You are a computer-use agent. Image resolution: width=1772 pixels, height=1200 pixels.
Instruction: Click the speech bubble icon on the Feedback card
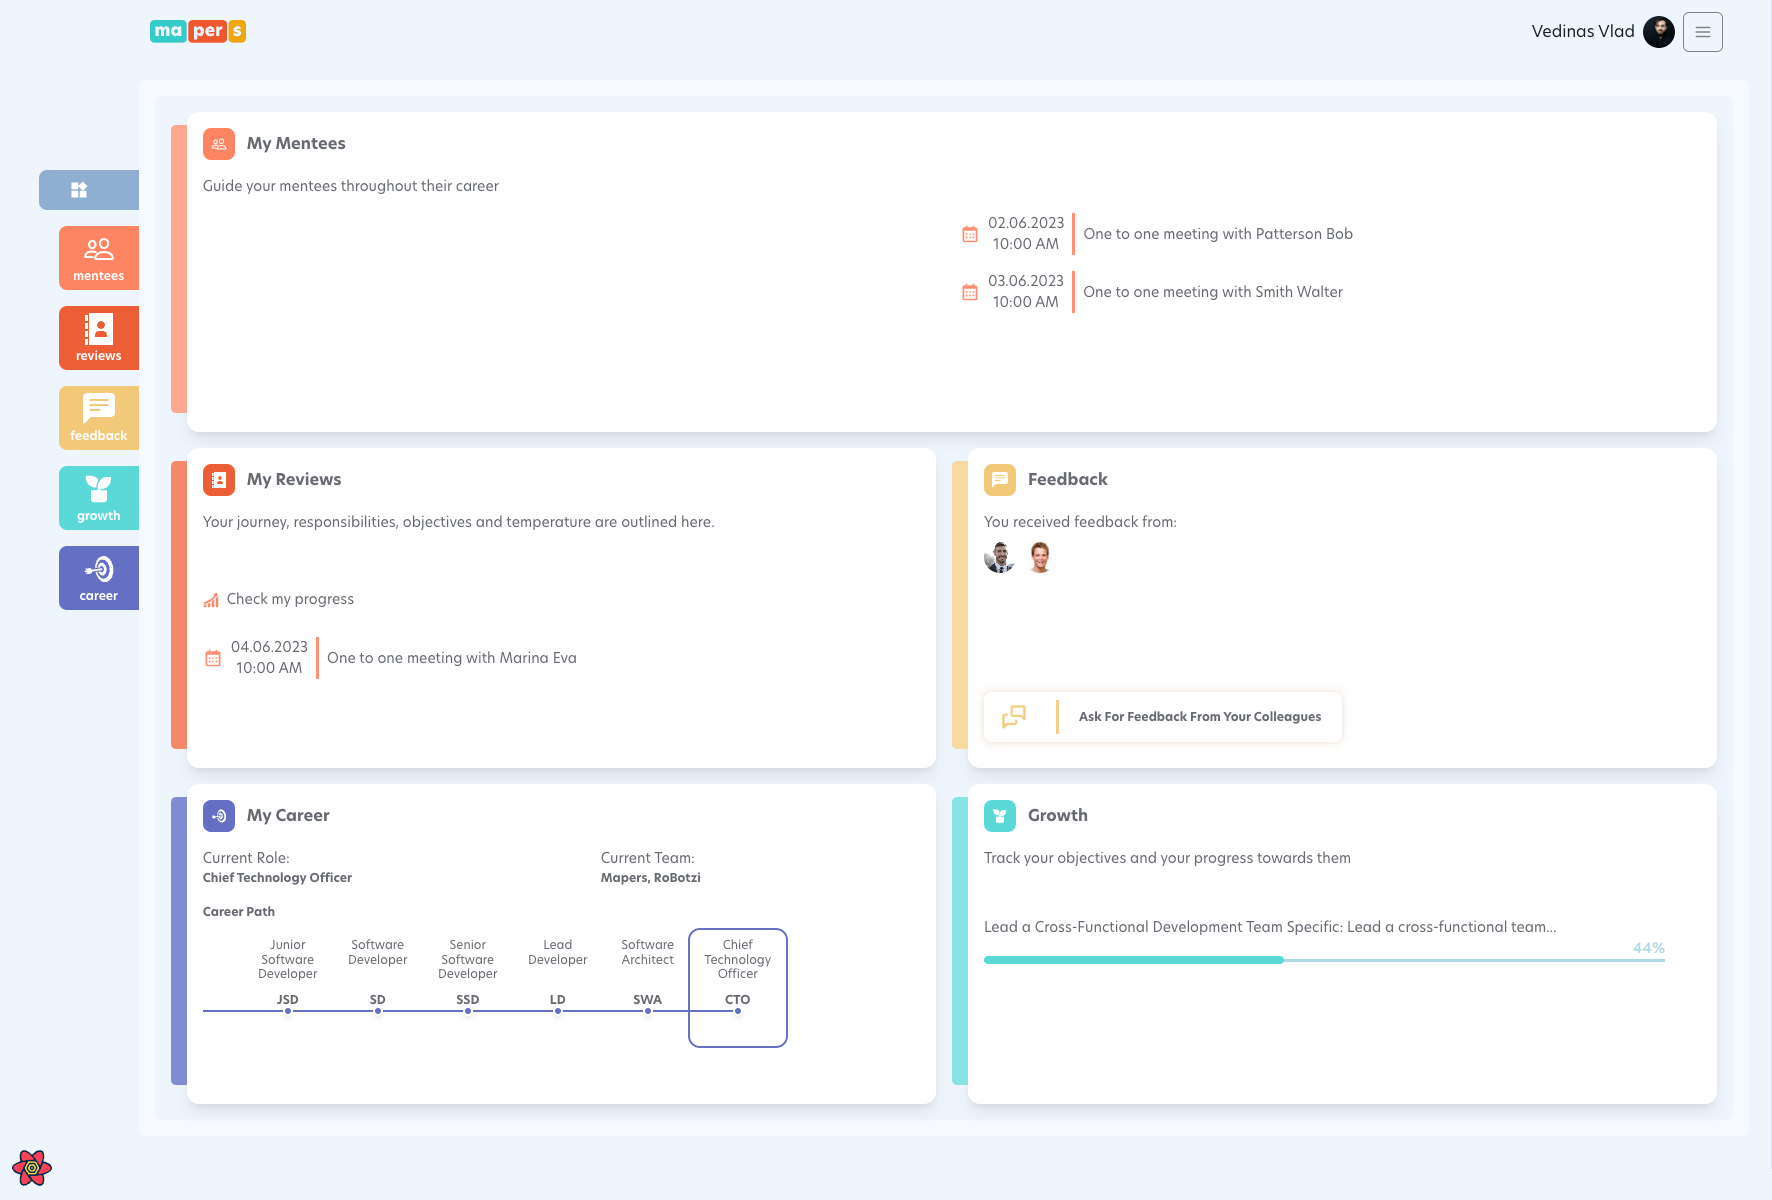coord(999,479)
